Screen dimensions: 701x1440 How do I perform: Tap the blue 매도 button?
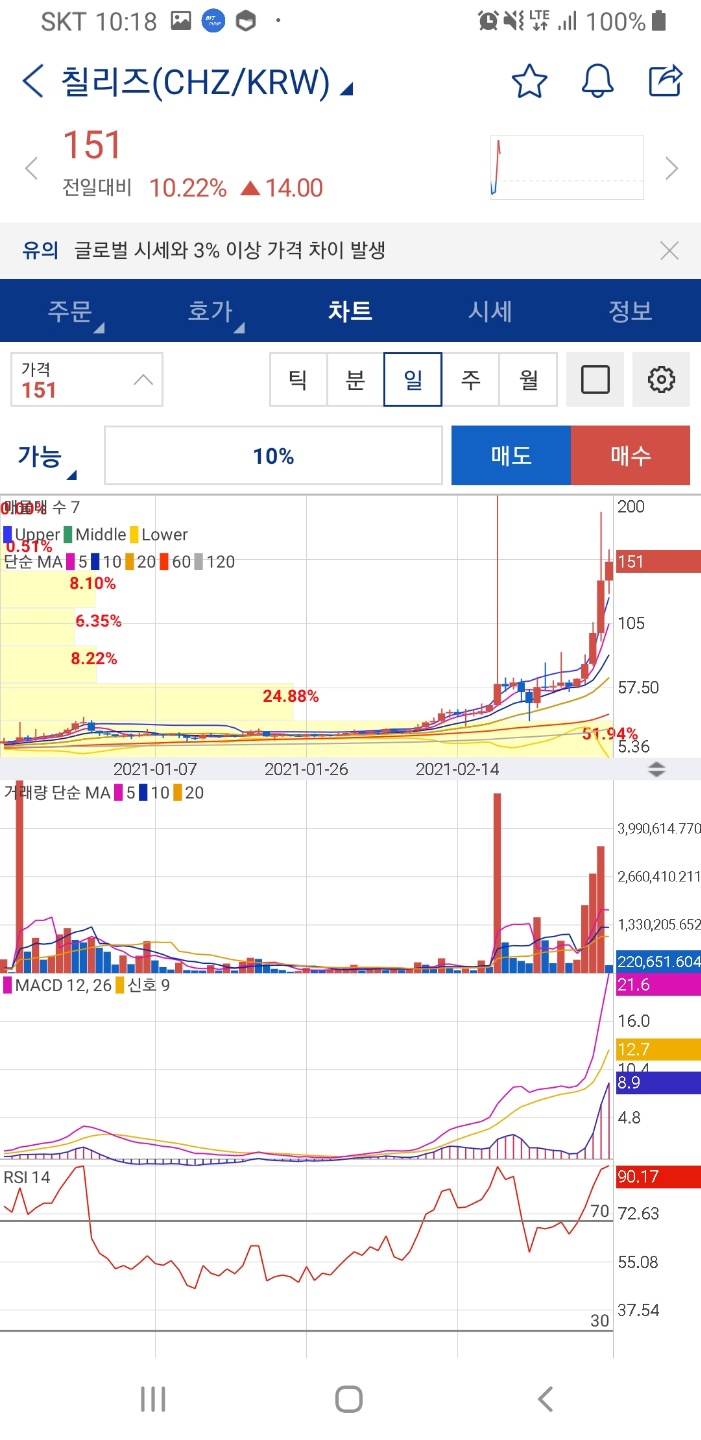[x=511, y=456]
